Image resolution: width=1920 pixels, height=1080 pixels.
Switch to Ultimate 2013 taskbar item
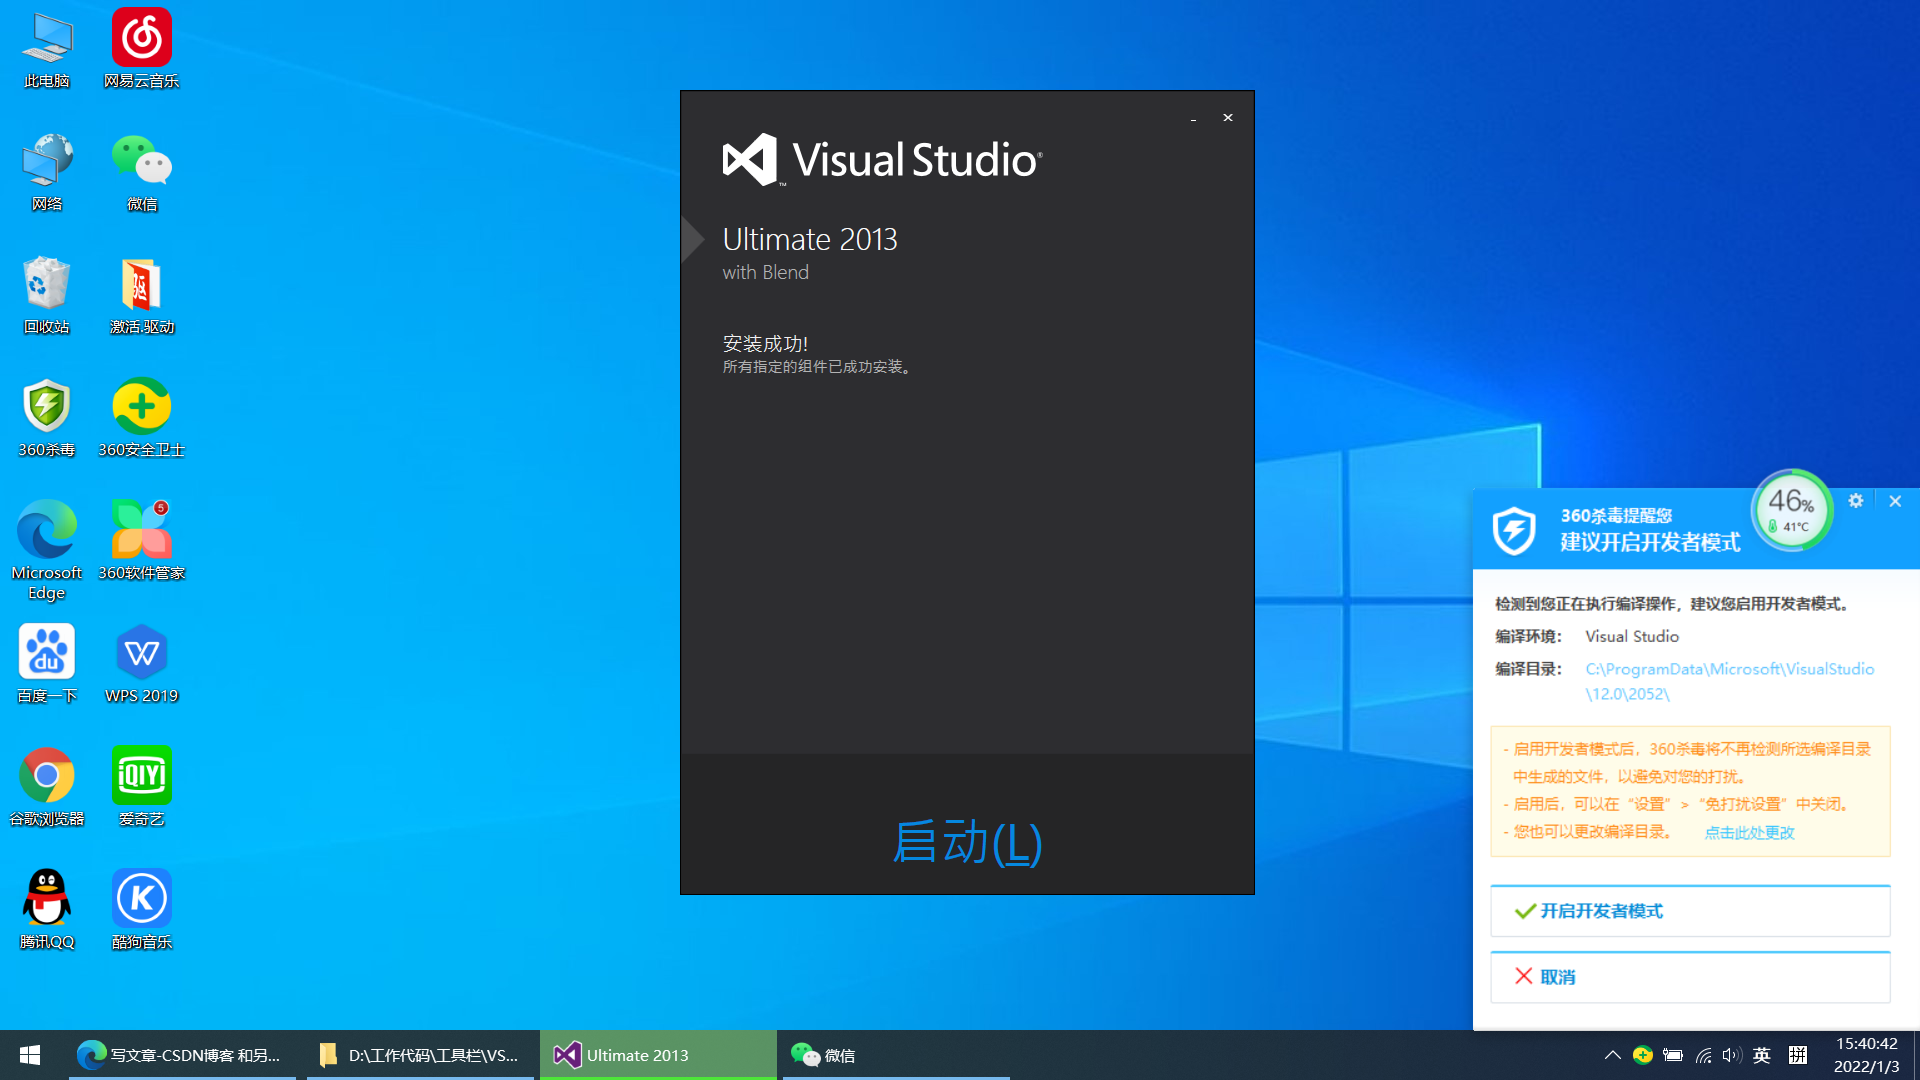click(658, 1055)
